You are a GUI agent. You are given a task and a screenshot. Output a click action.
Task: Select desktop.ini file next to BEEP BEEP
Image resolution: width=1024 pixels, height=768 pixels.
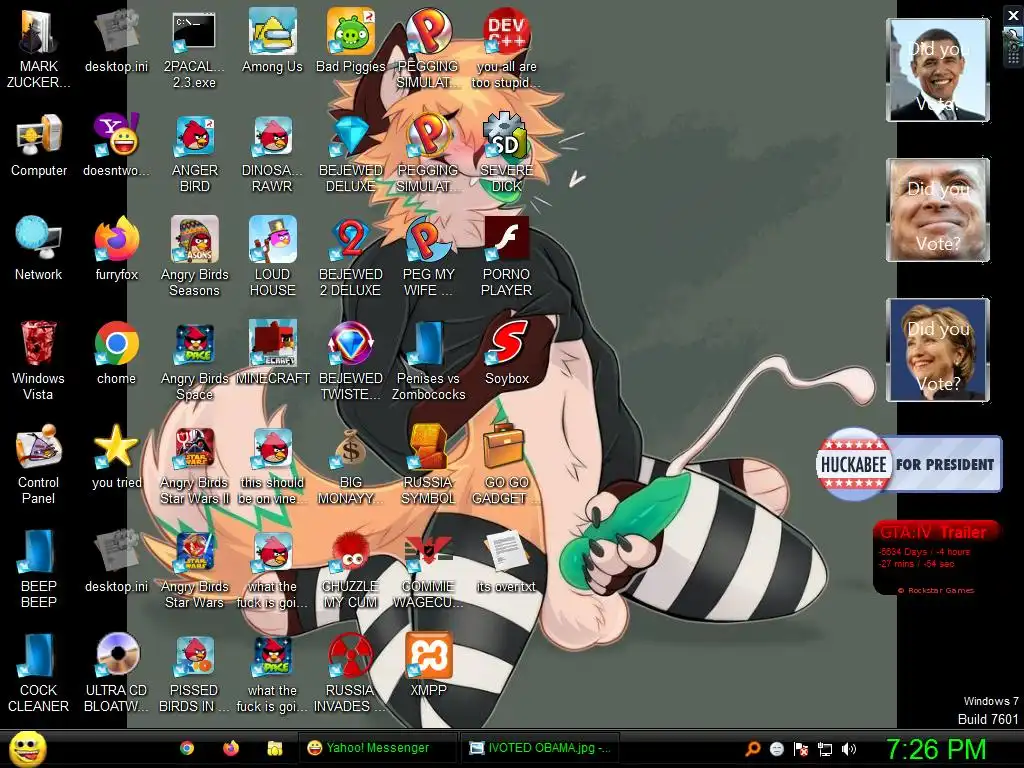(x=116, y=560)
